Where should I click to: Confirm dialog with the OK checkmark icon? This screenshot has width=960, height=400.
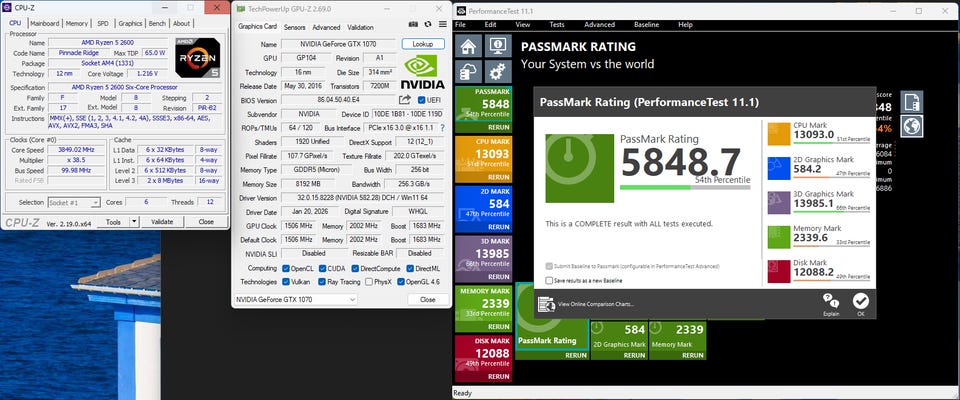861,301
